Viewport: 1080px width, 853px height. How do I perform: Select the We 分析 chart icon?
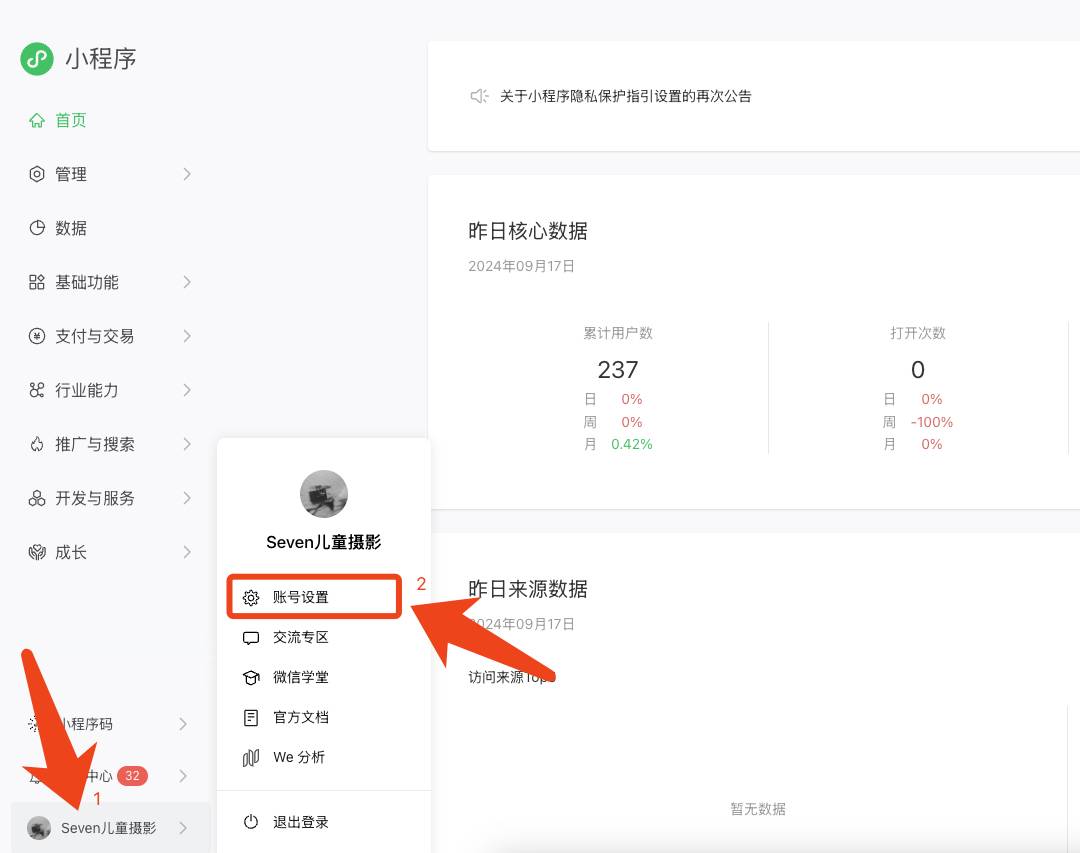[250, 757]
